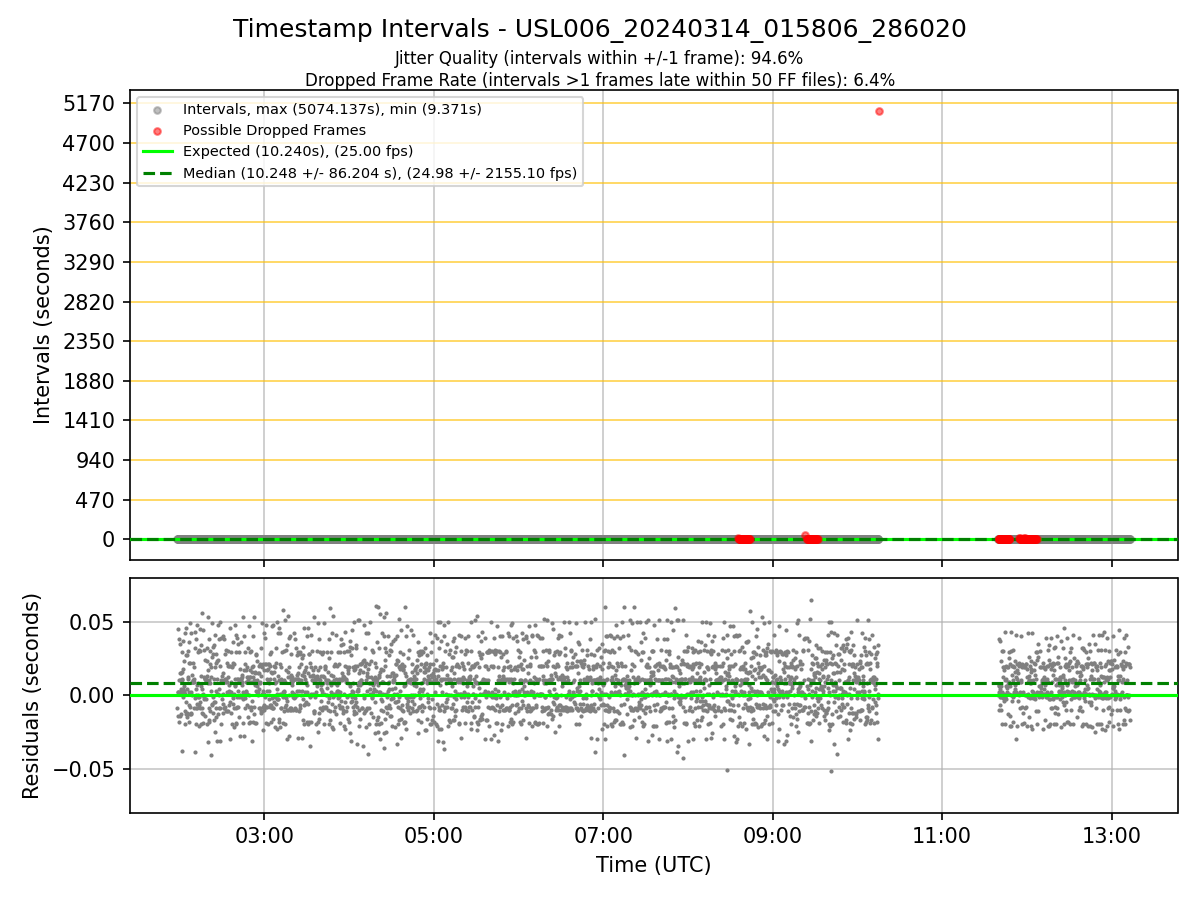Click the y-axis label 'Residuals (seconds)'

pyautogui.click(x=32, y=696)
